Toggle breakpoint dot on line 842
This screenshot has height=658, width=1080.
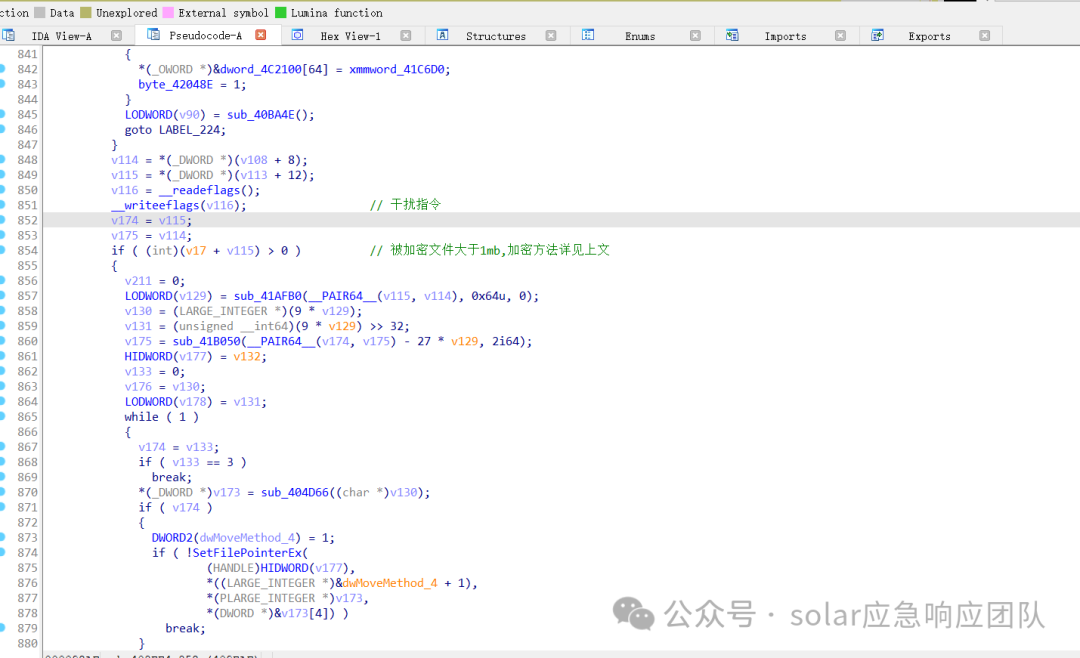point(2,68)
